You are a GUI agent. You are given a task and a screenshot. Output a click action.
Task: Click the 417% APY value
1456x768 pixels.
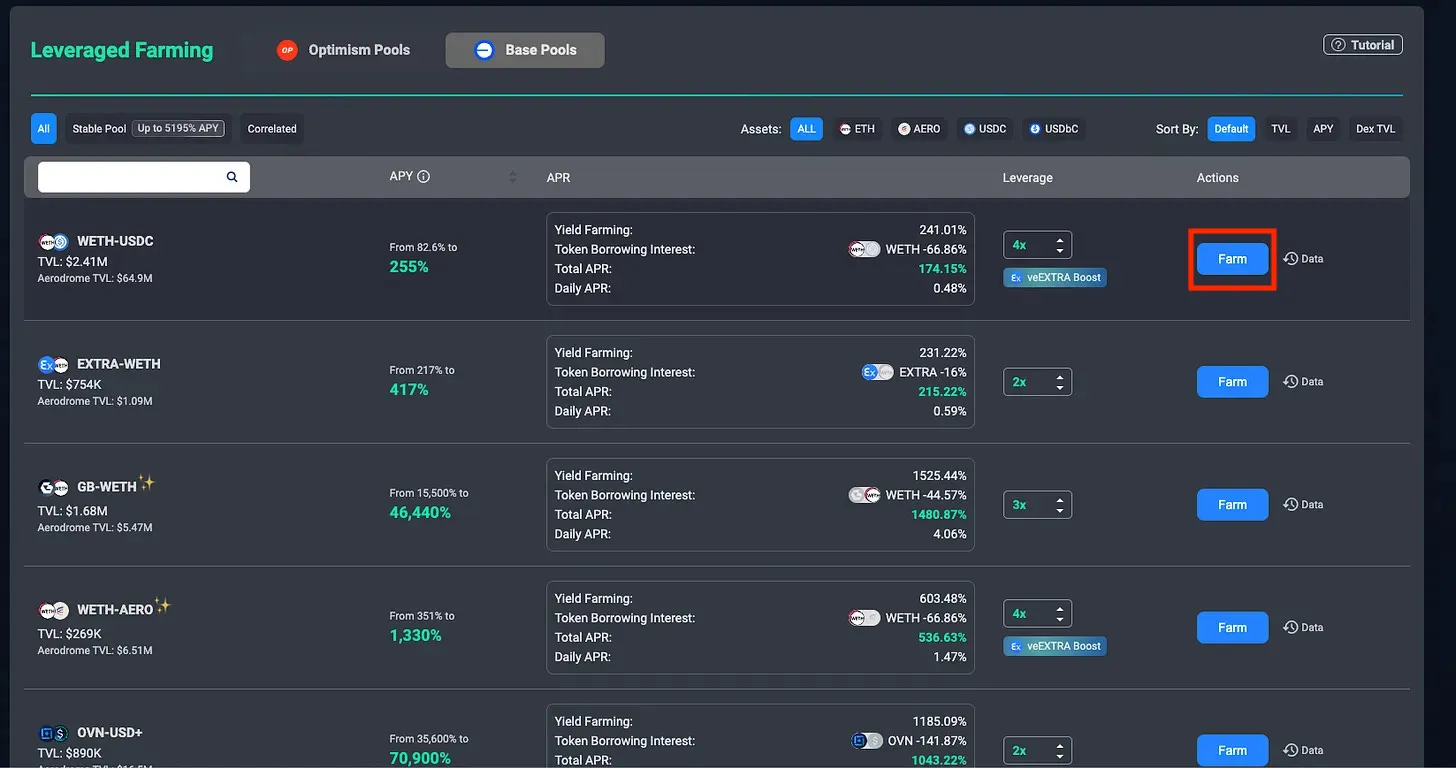409,390
